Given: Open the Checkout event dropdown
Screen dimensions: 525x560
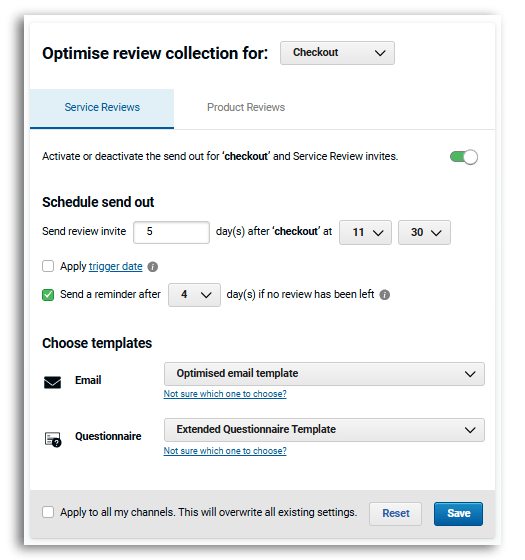Looking at the screenshot, I should point(337,53).
